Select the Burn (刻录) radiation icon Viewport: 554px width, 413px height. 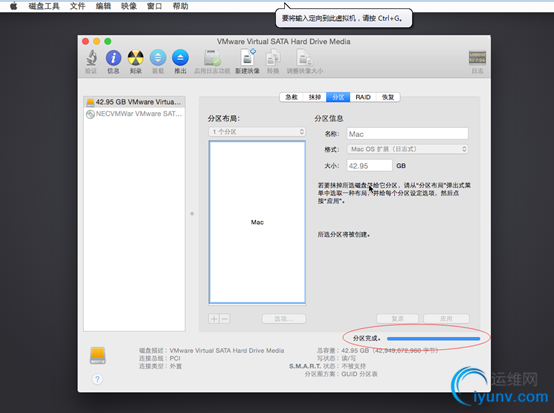click(136, 58)
